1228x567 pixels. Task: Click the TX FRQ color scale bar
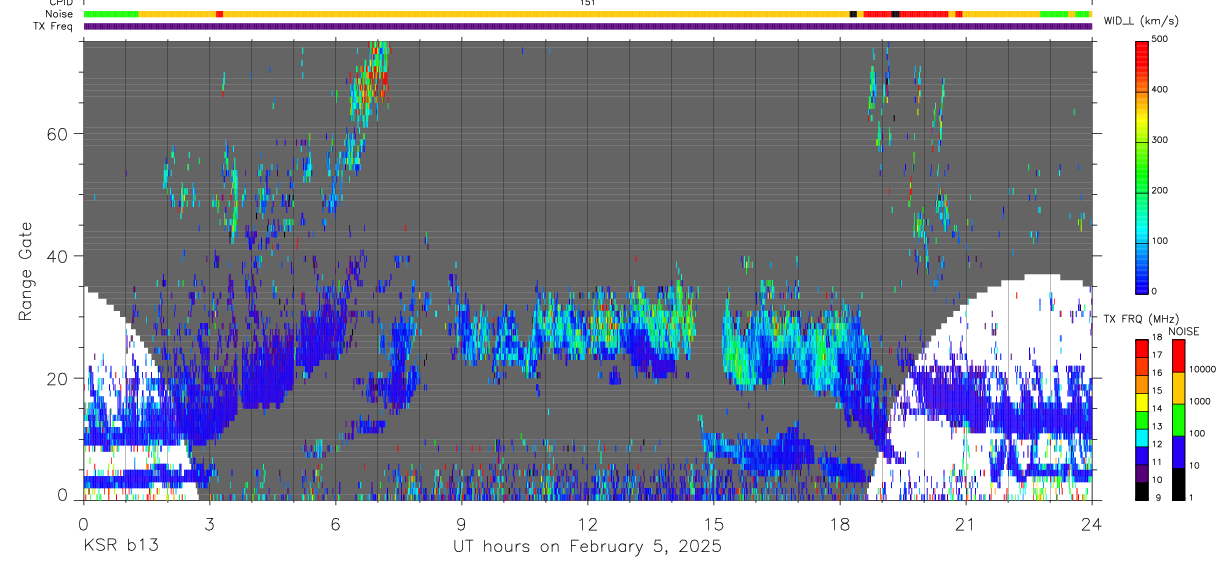point(1141,419)
